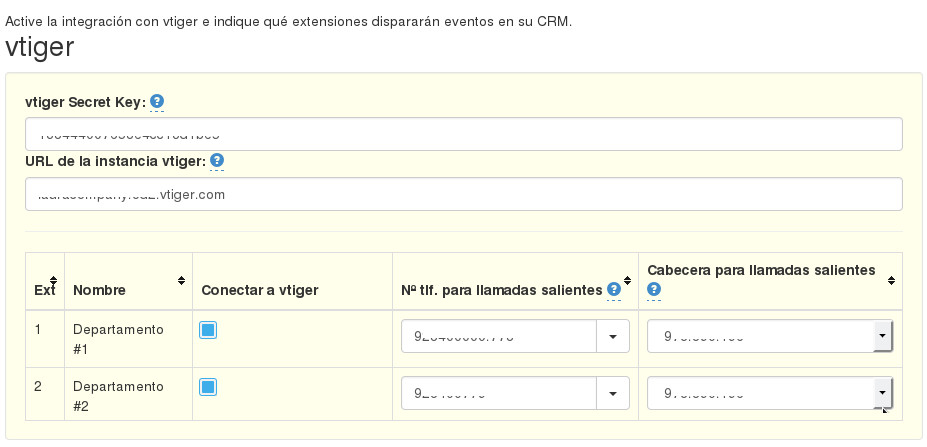Screen dimensions: 927x447
Task: Focus the vtiger Secret Key field
Action: (463, 134)
